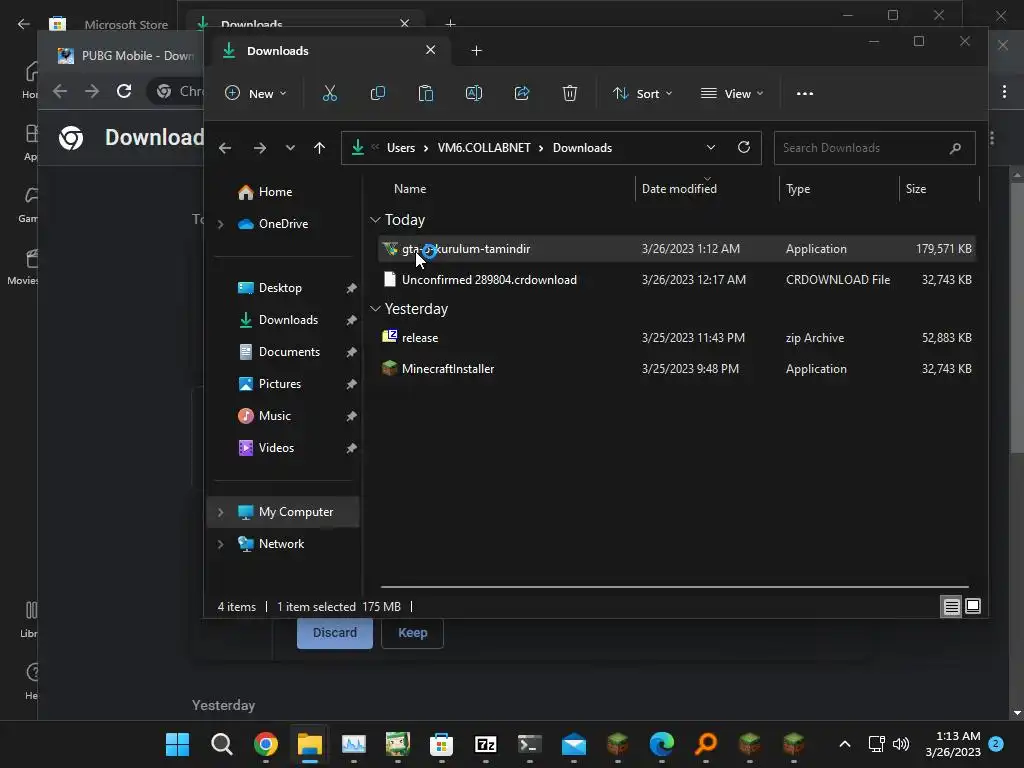Viewport: 1024px width, 768px height.
Task: Close the Downloads tab
Action: click(430, 50)
